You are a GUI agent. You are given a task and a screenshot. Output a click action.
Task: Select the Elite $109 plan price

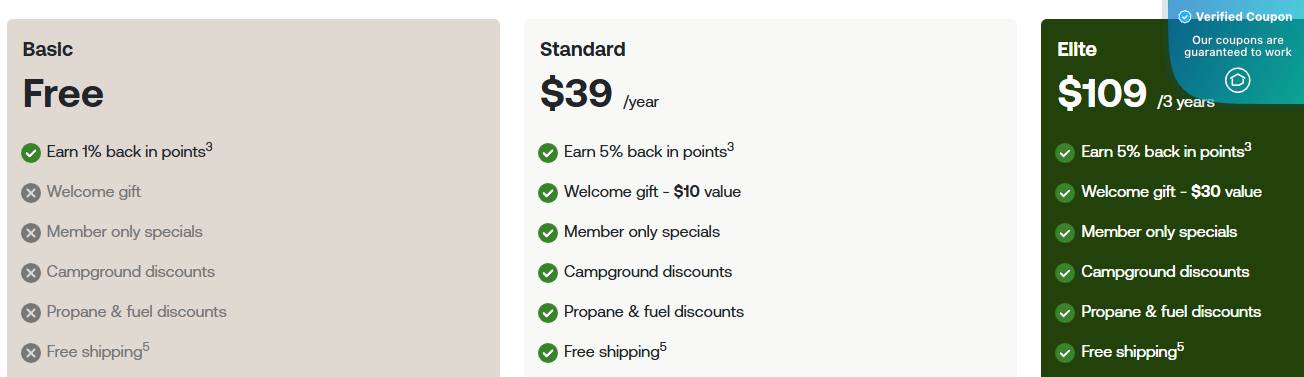[1102, 94]
